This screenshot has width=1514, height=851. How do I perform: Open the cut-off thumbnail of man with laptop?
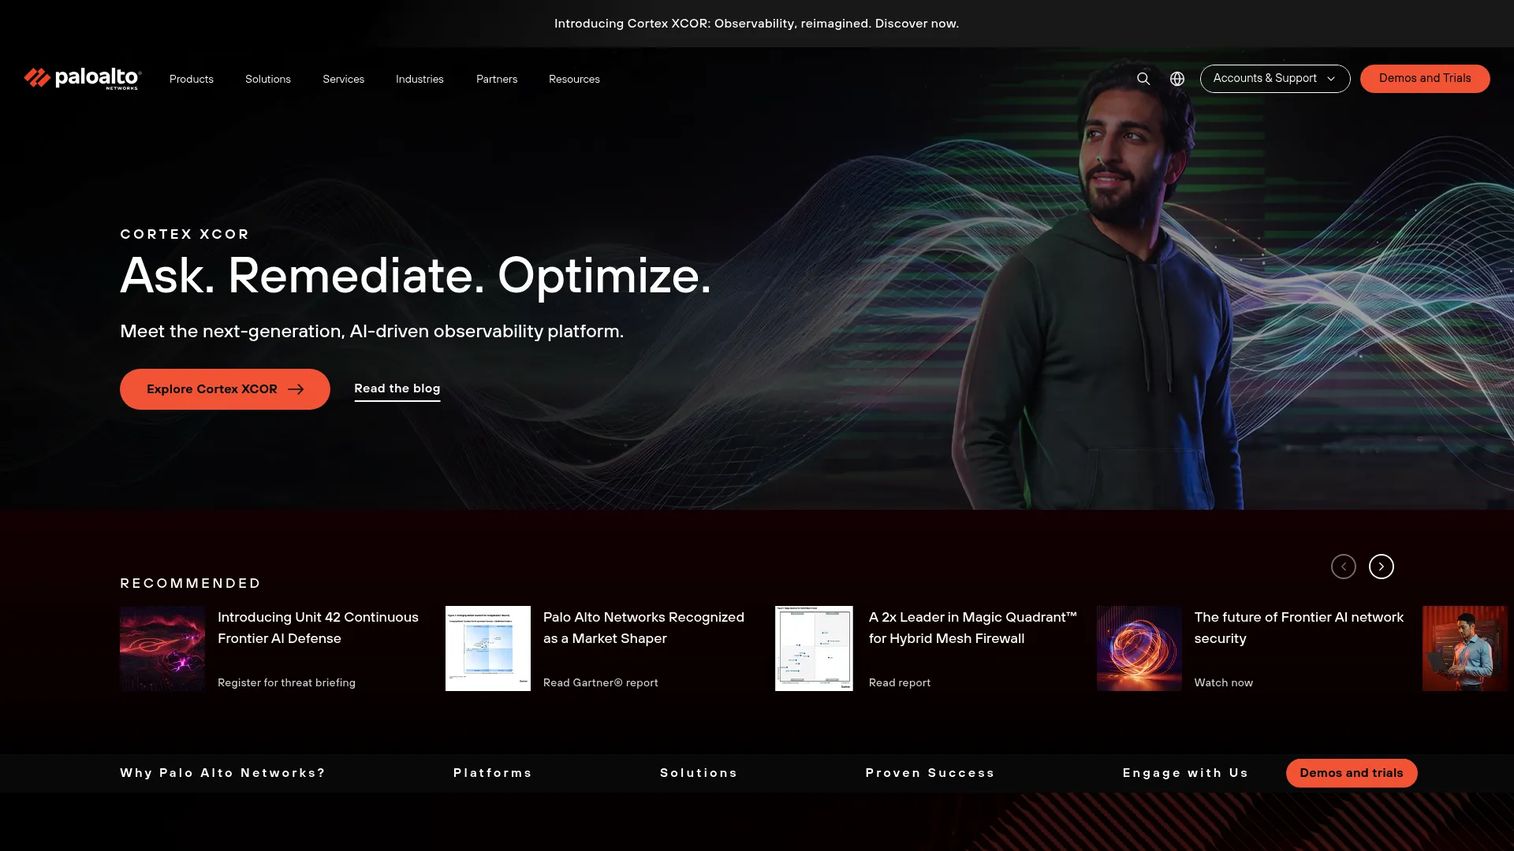(x=1465, y=648)
